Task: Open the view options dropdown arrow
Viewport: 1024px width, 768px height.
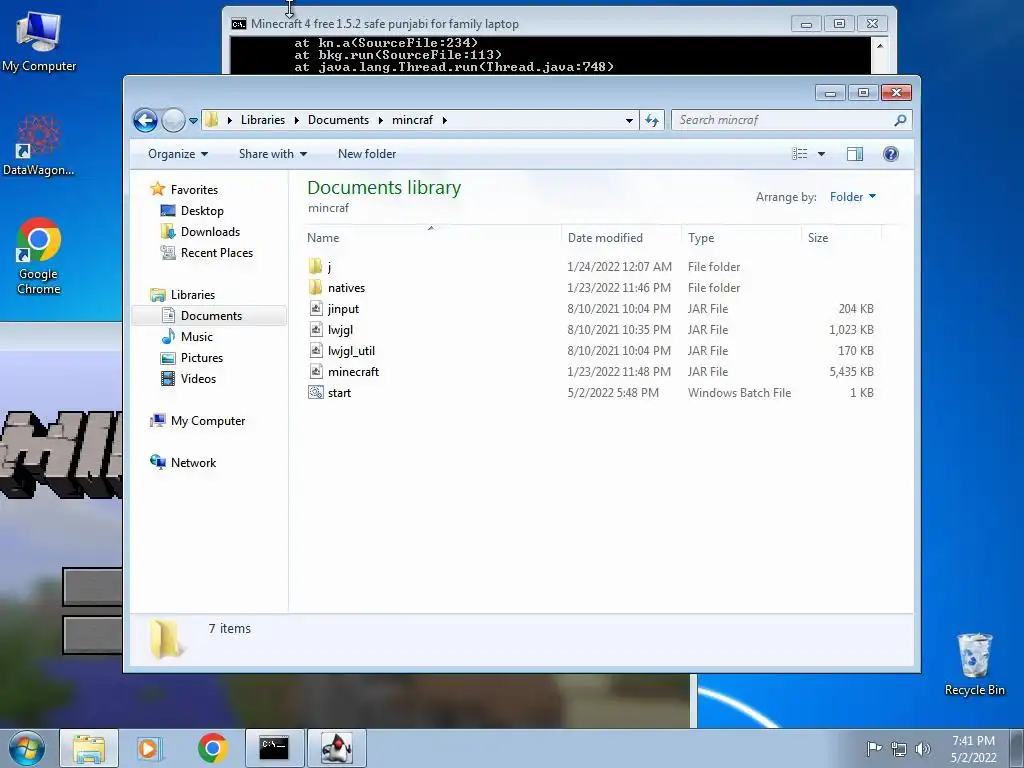Action: [822, 154]
